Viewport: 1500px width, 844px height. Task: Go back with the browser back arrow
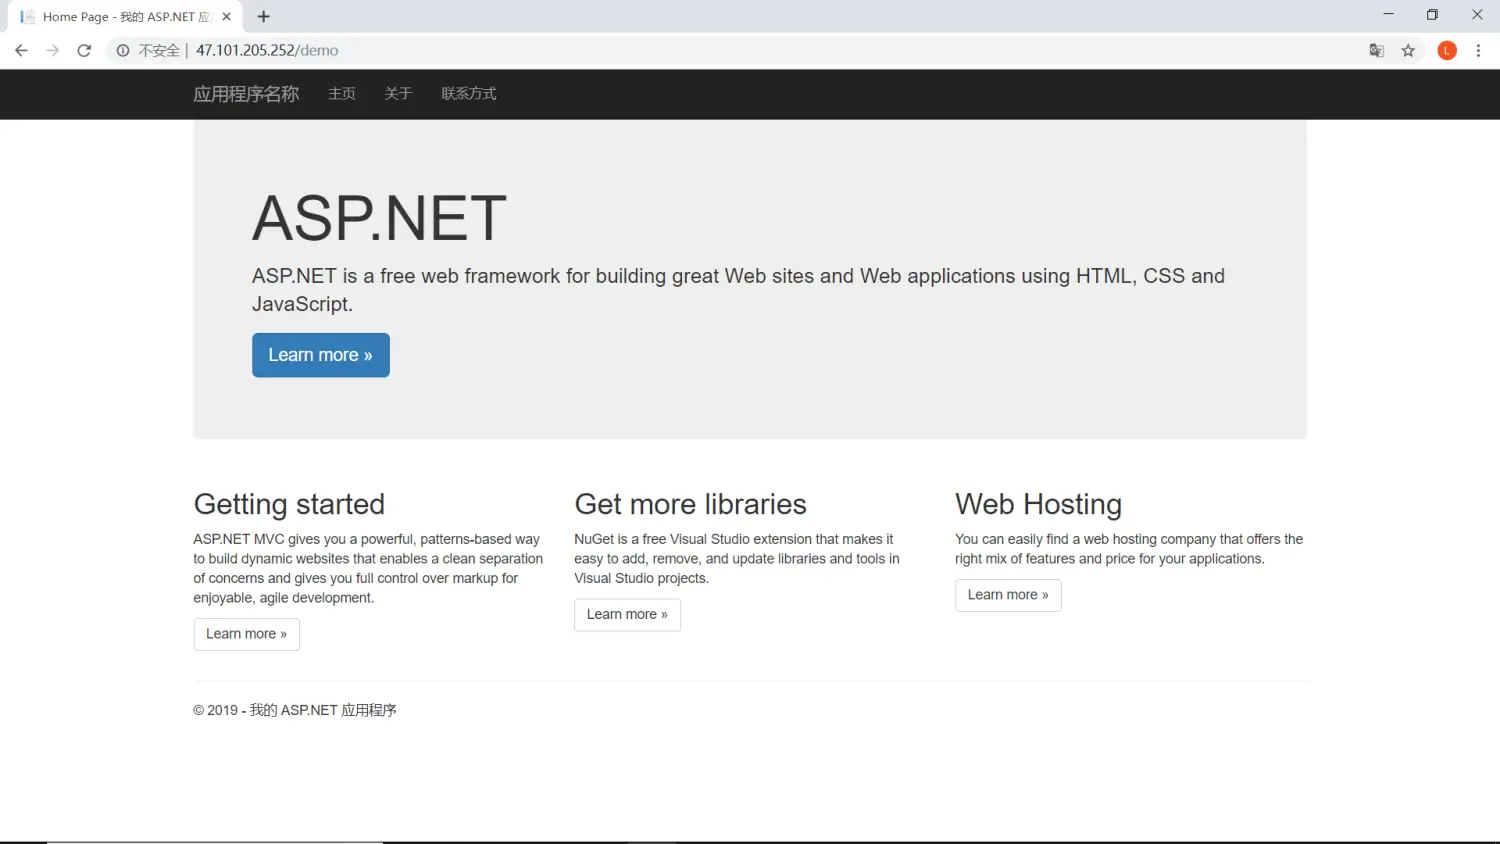click(x=21, y=50)
